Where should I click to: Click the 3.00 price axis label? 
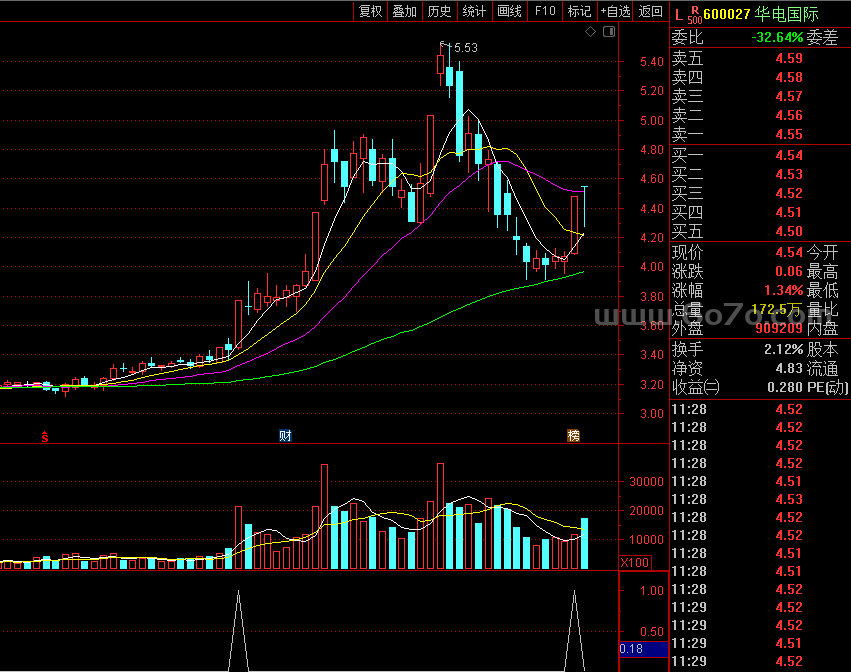click(x=651, y=414)
